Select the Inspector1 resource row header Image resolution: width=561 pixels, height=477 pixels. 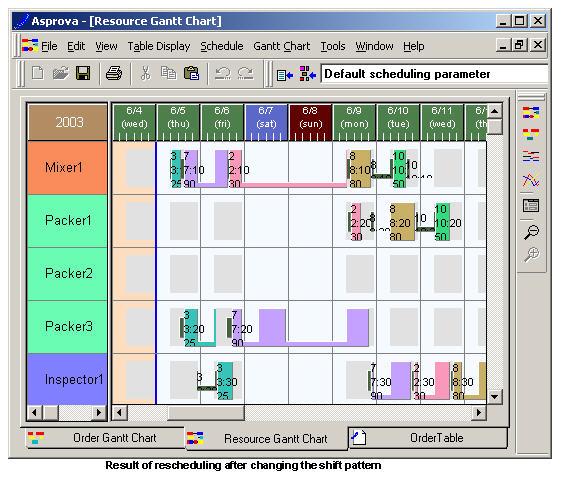point(67,379)
